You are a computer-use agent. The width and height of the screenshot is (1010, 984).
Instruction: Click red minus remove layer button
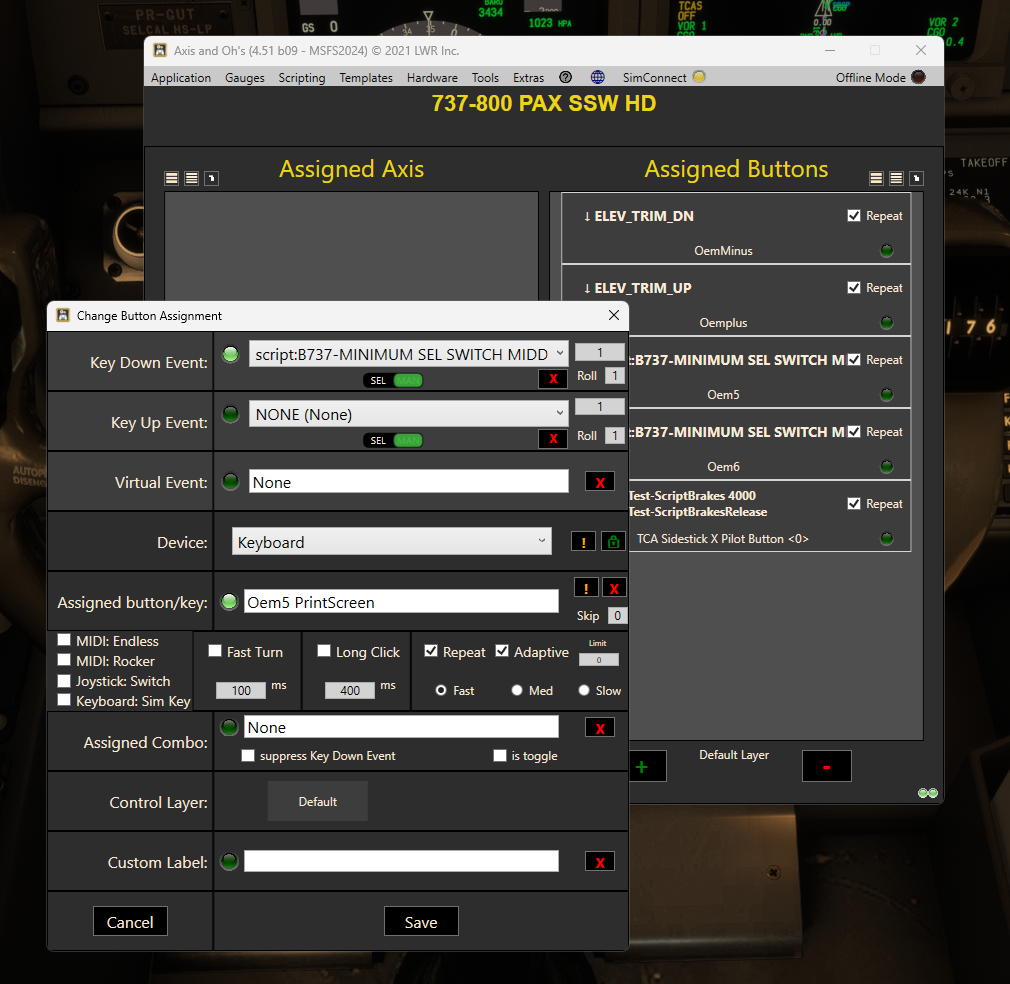pos(826,766)
